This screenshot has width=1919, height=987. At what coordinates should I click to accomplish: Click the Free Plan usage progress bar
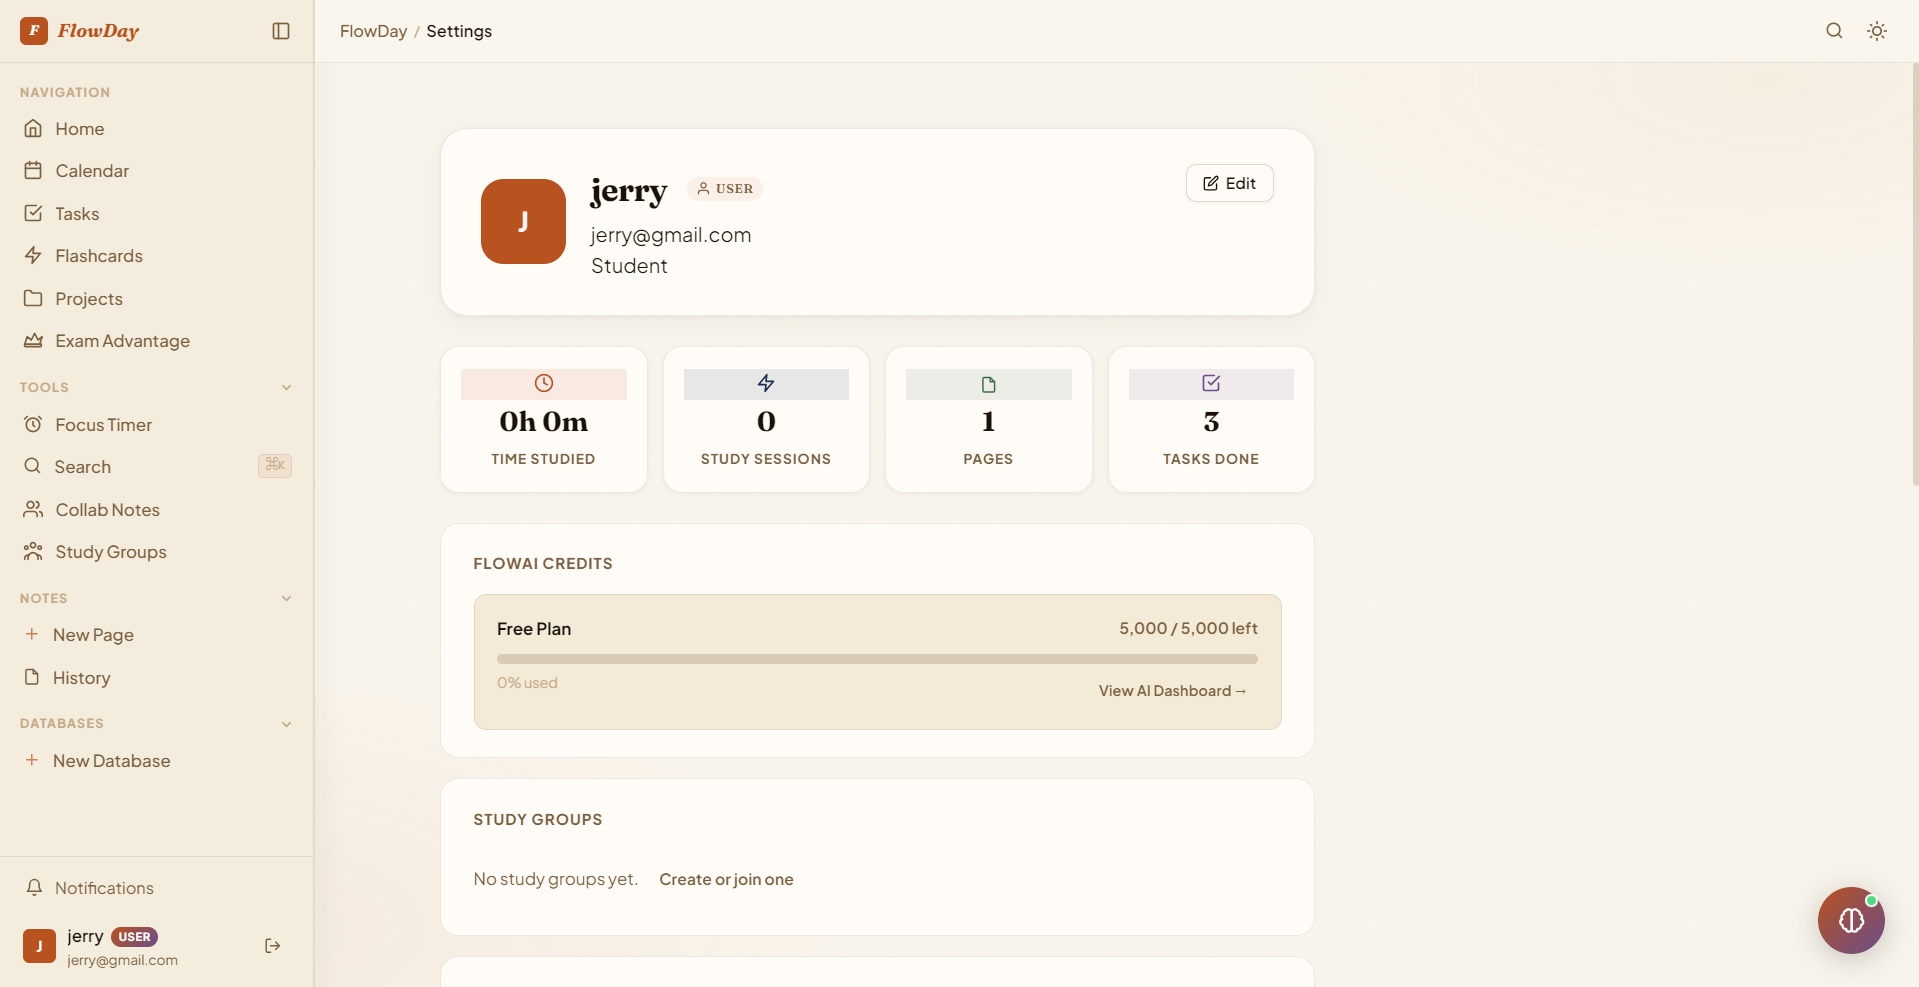(877, 658)
